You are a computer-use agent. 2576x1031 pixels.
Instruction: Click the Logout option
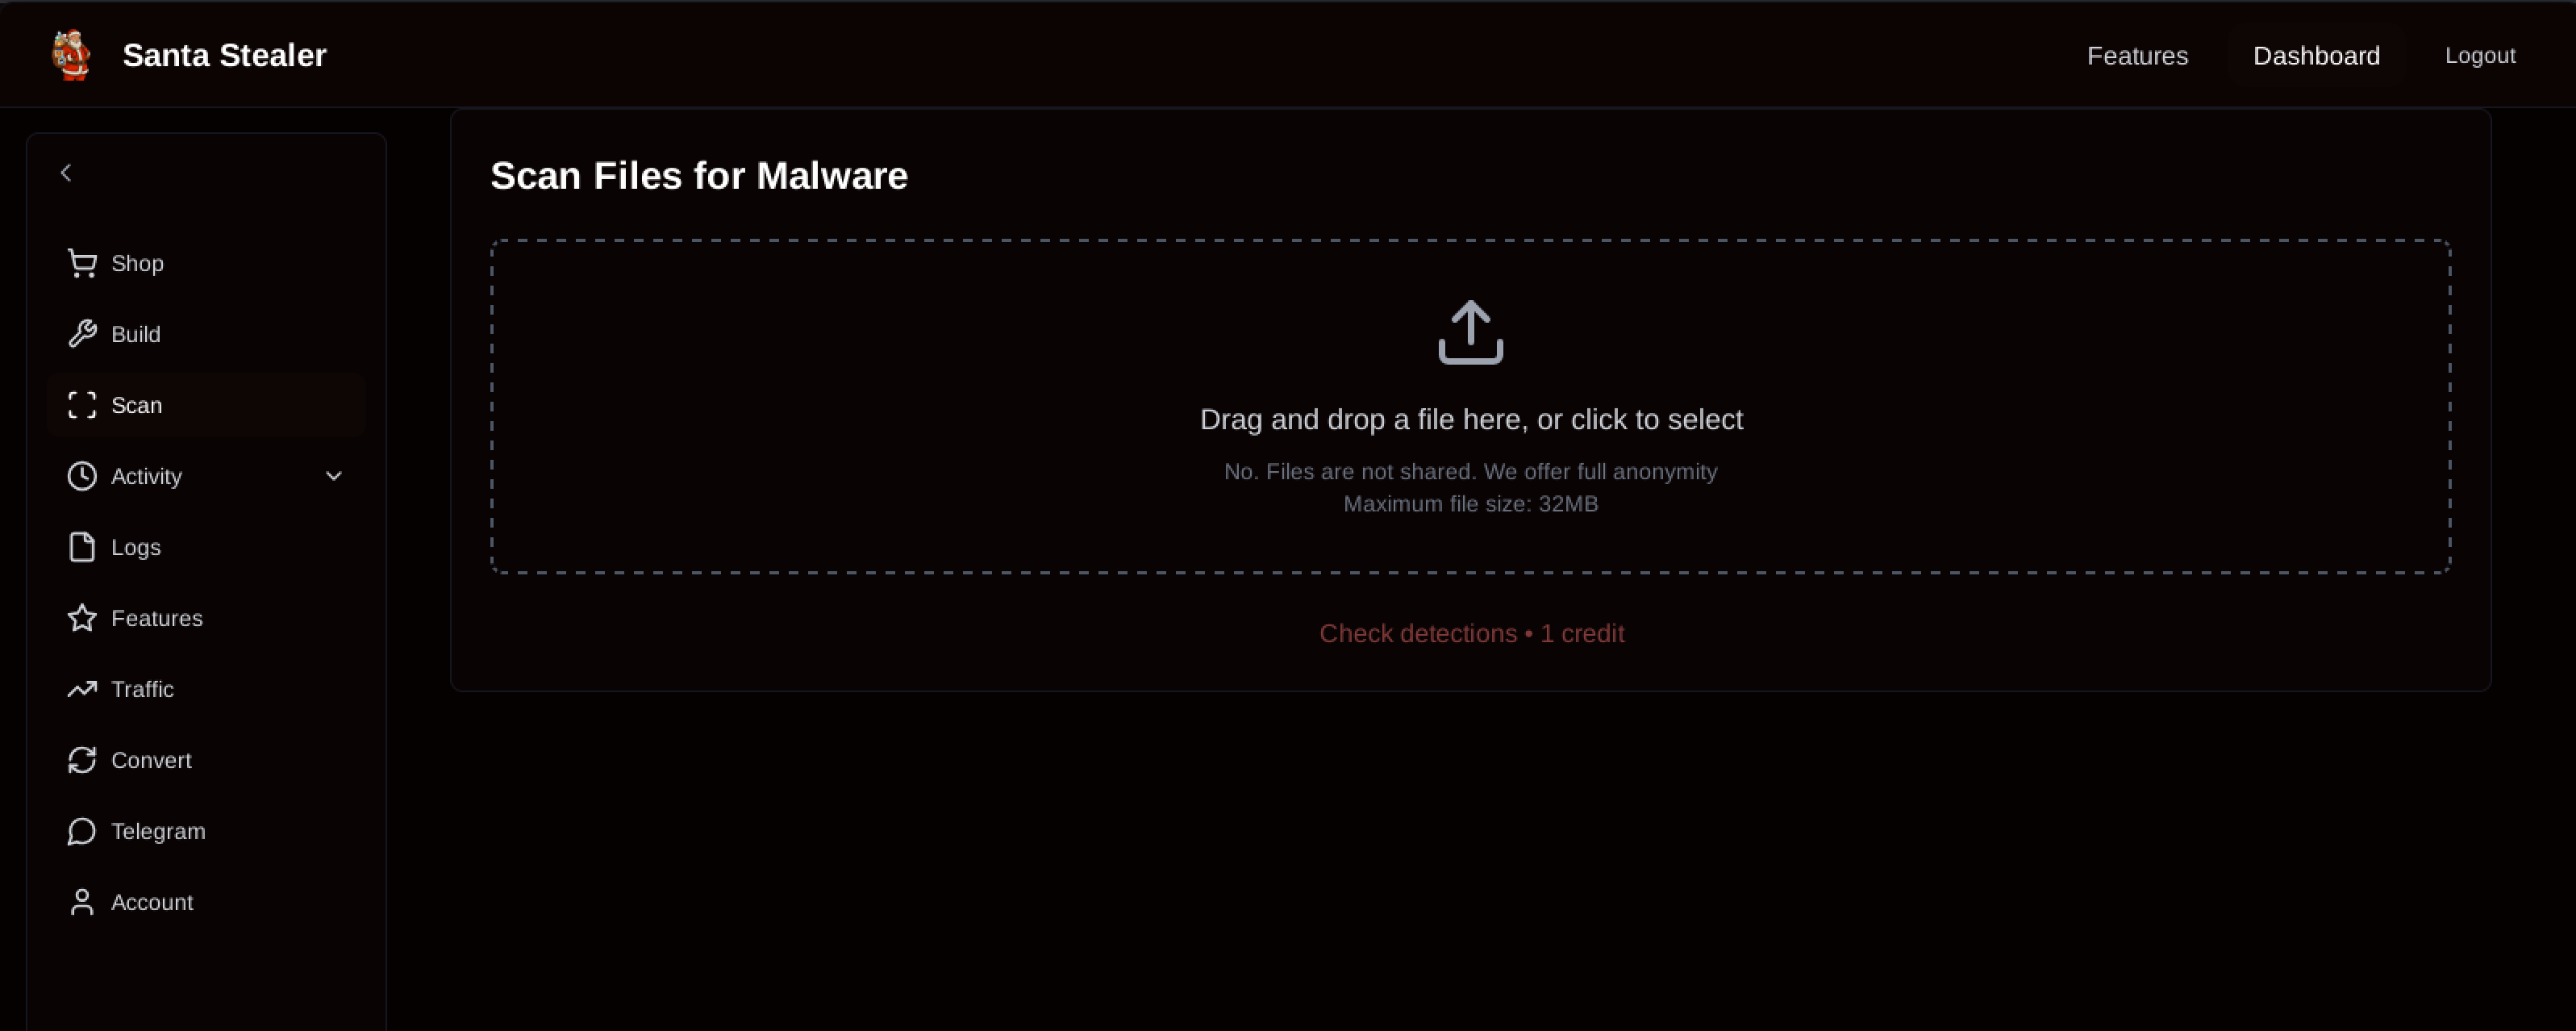[2480, 55]
